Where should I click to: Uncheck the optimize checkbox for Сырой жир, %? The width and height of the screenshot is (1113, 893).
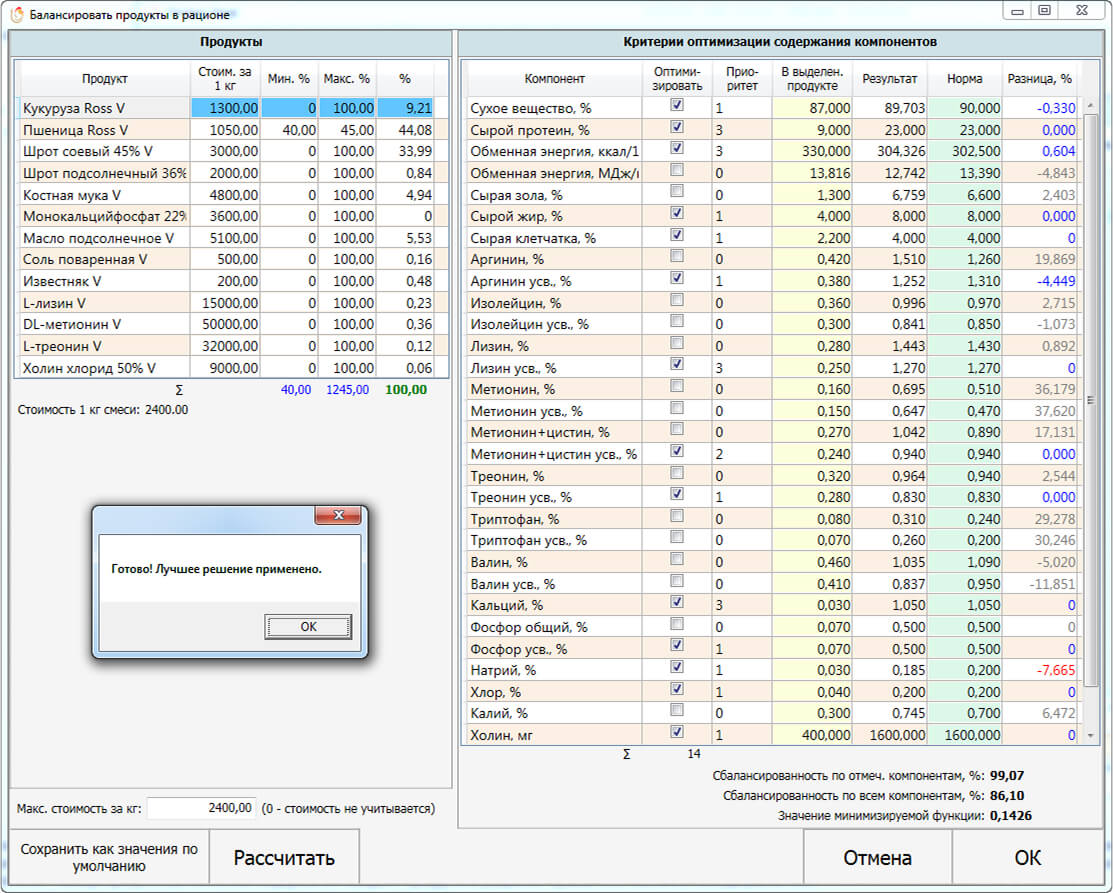[x=677, y=213]
